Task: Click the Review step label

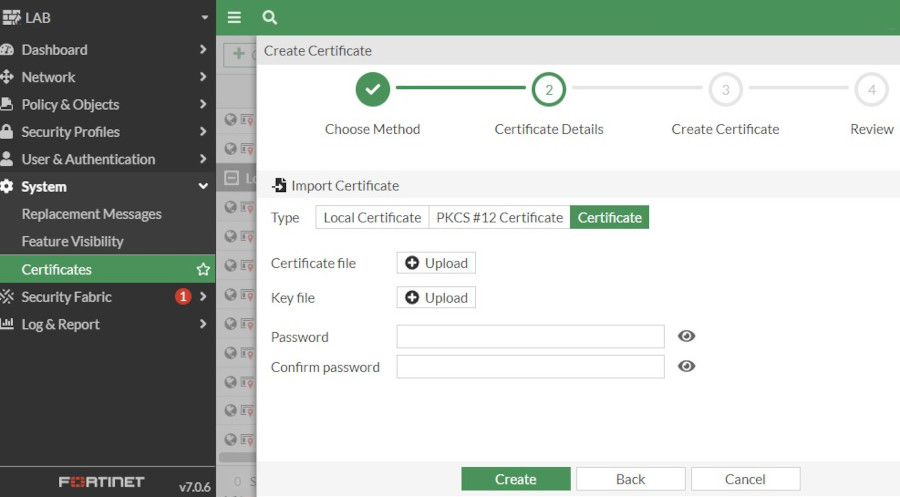Action: pos(872,129)
